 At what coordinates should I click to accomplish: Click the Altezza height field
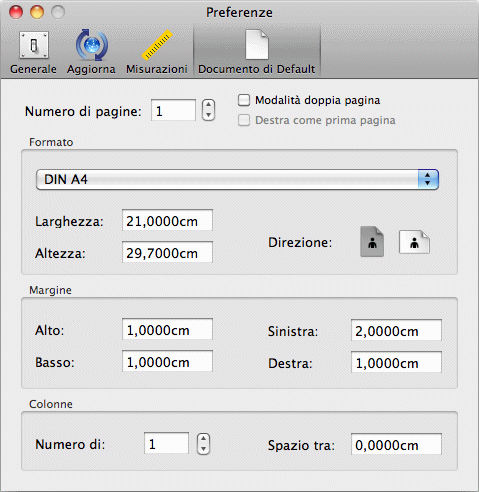point(167,252)
